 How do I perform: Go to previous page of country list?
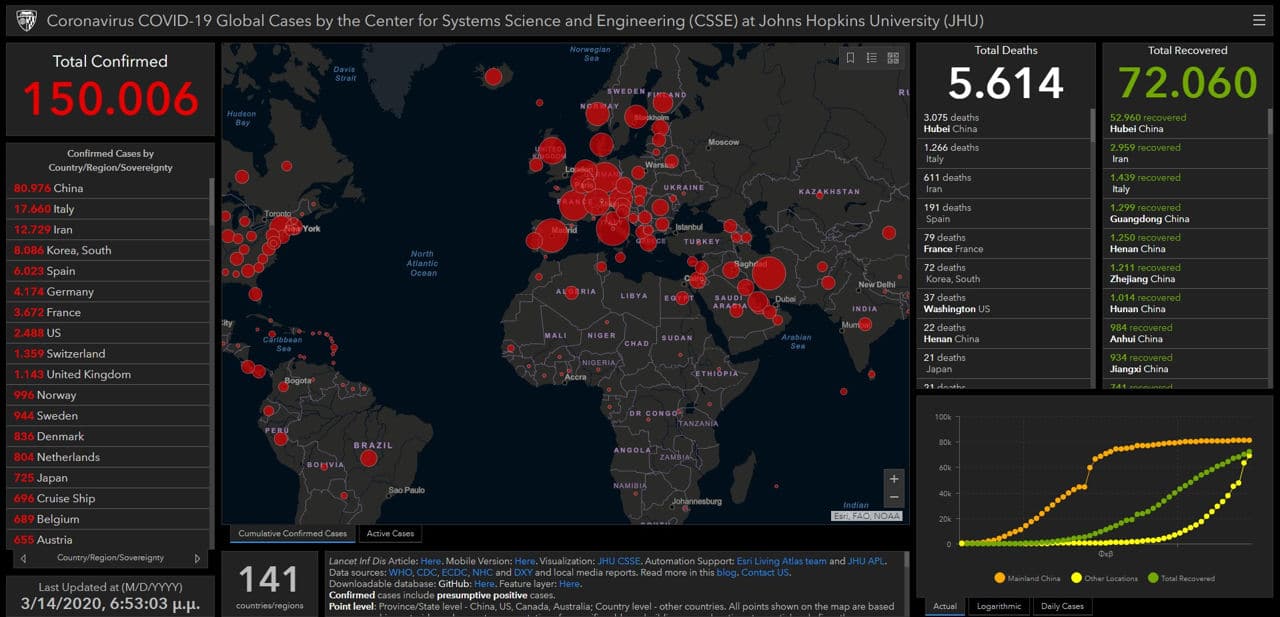click(24, 558)
